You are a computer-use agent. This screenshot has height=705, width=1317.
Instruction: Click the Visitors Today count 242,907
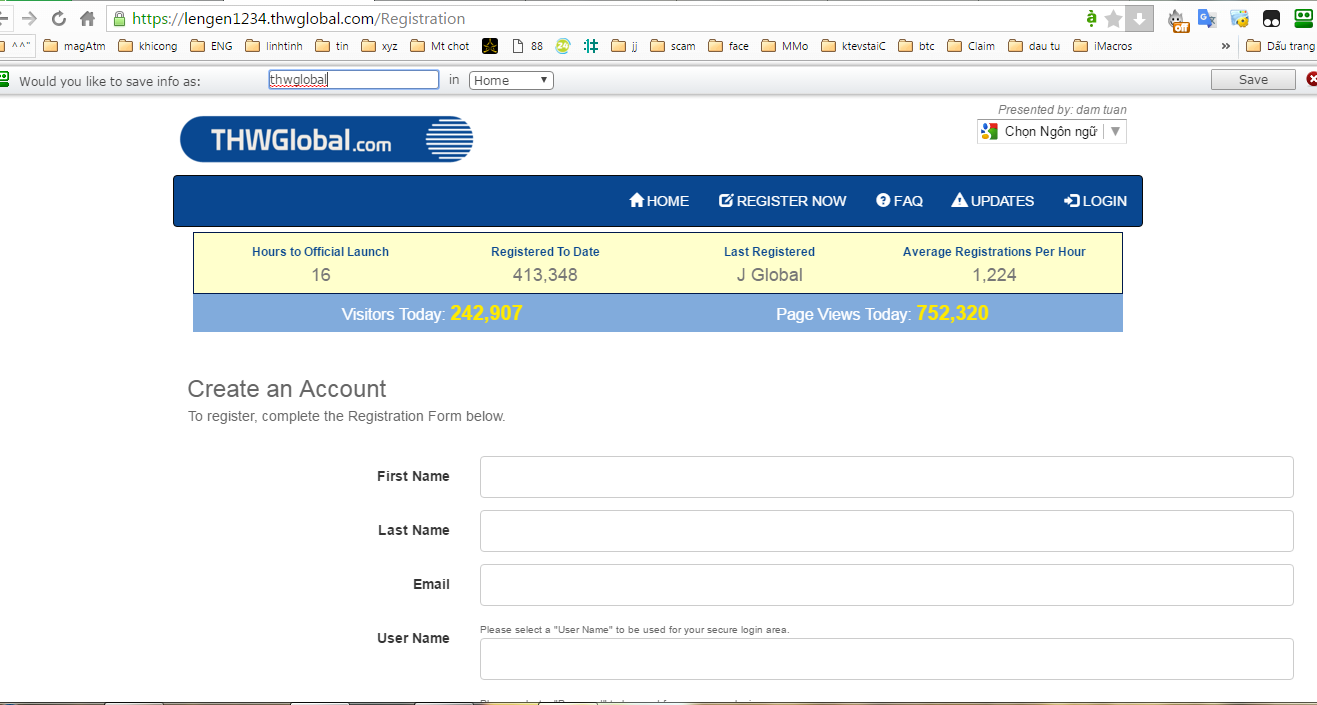[x=486, y=313]
